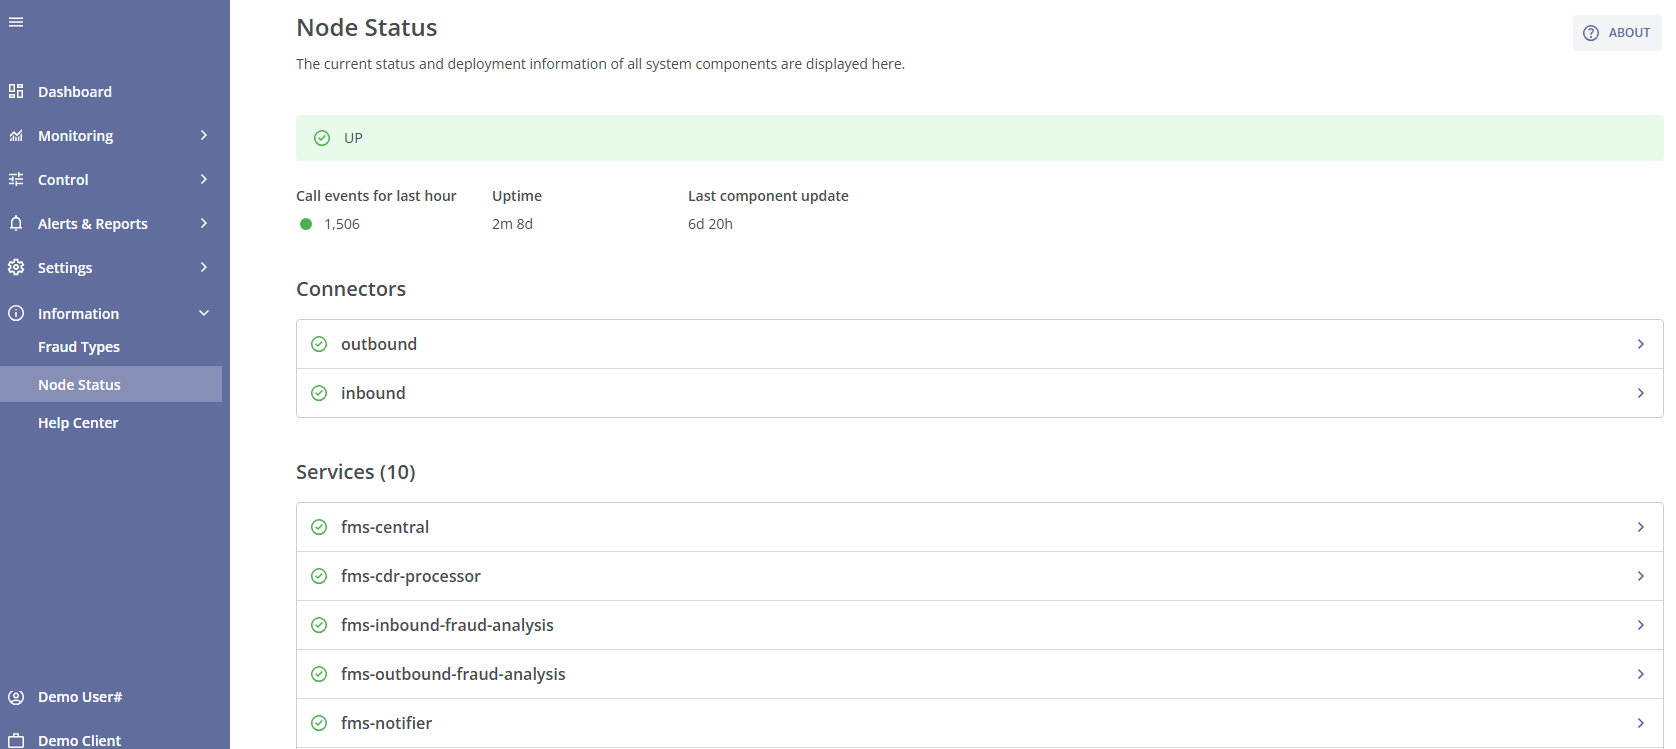Click the hamburger menu icon
The image size is (1676, 749).
(x=16, y=22)
